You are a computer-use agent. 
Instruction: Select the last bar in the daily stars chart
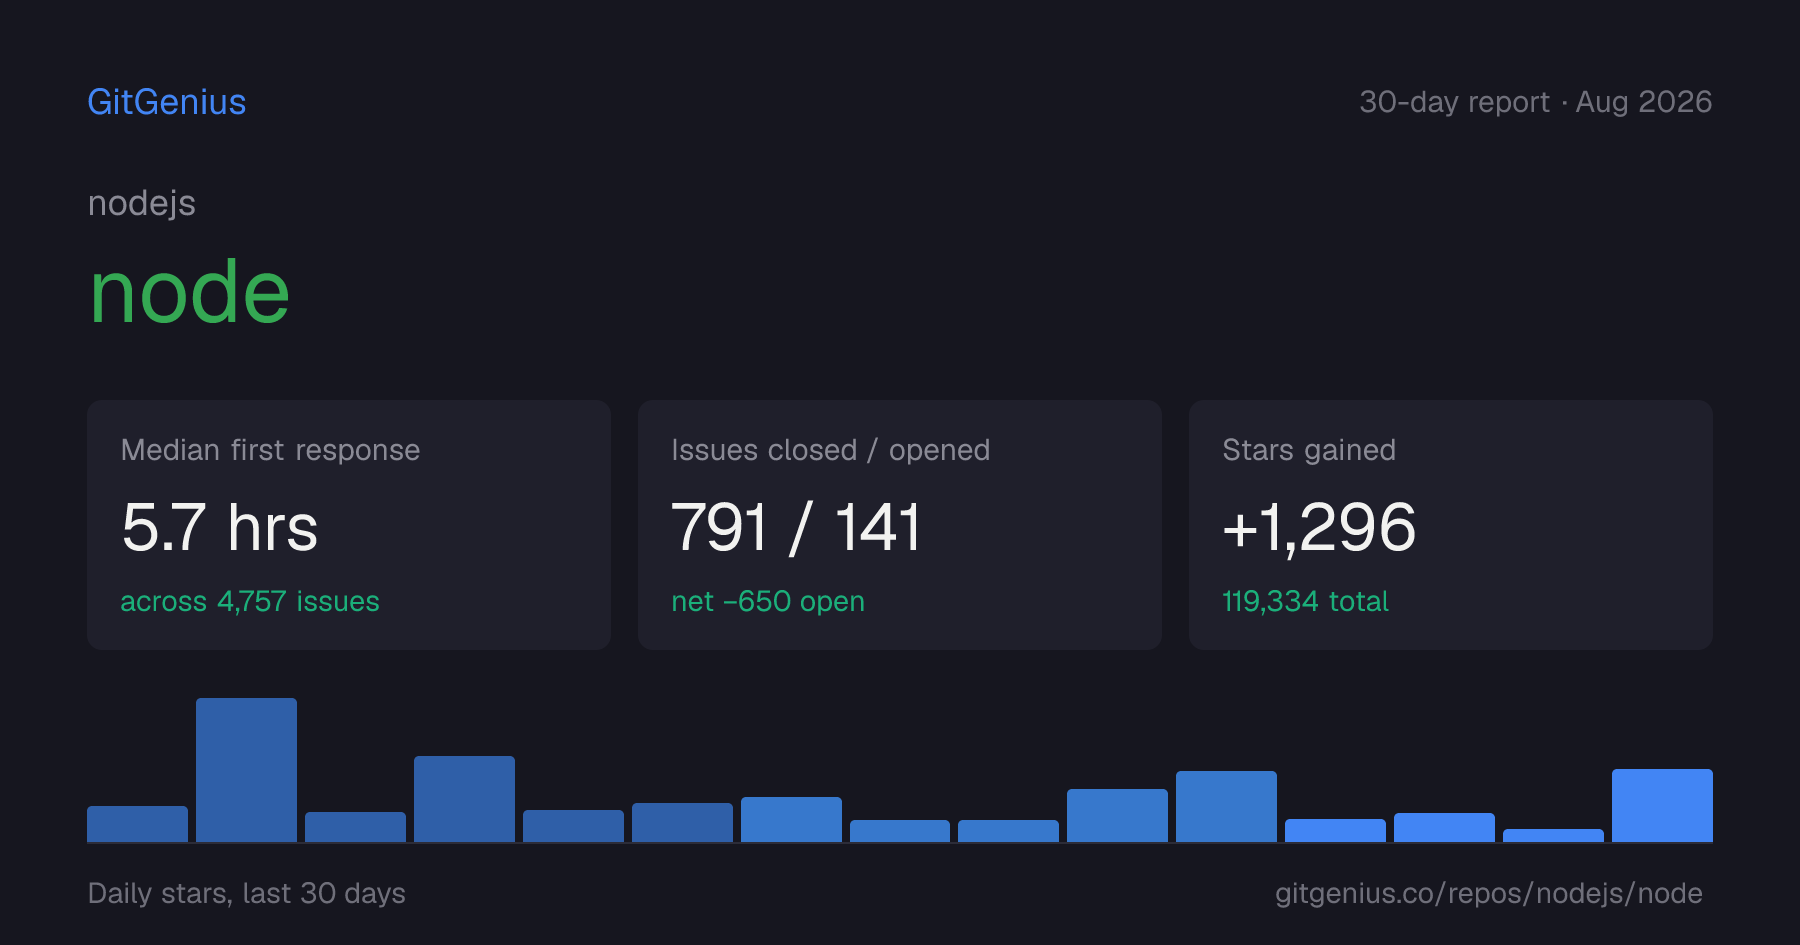pyautogui.click(x=1662, y=805)
